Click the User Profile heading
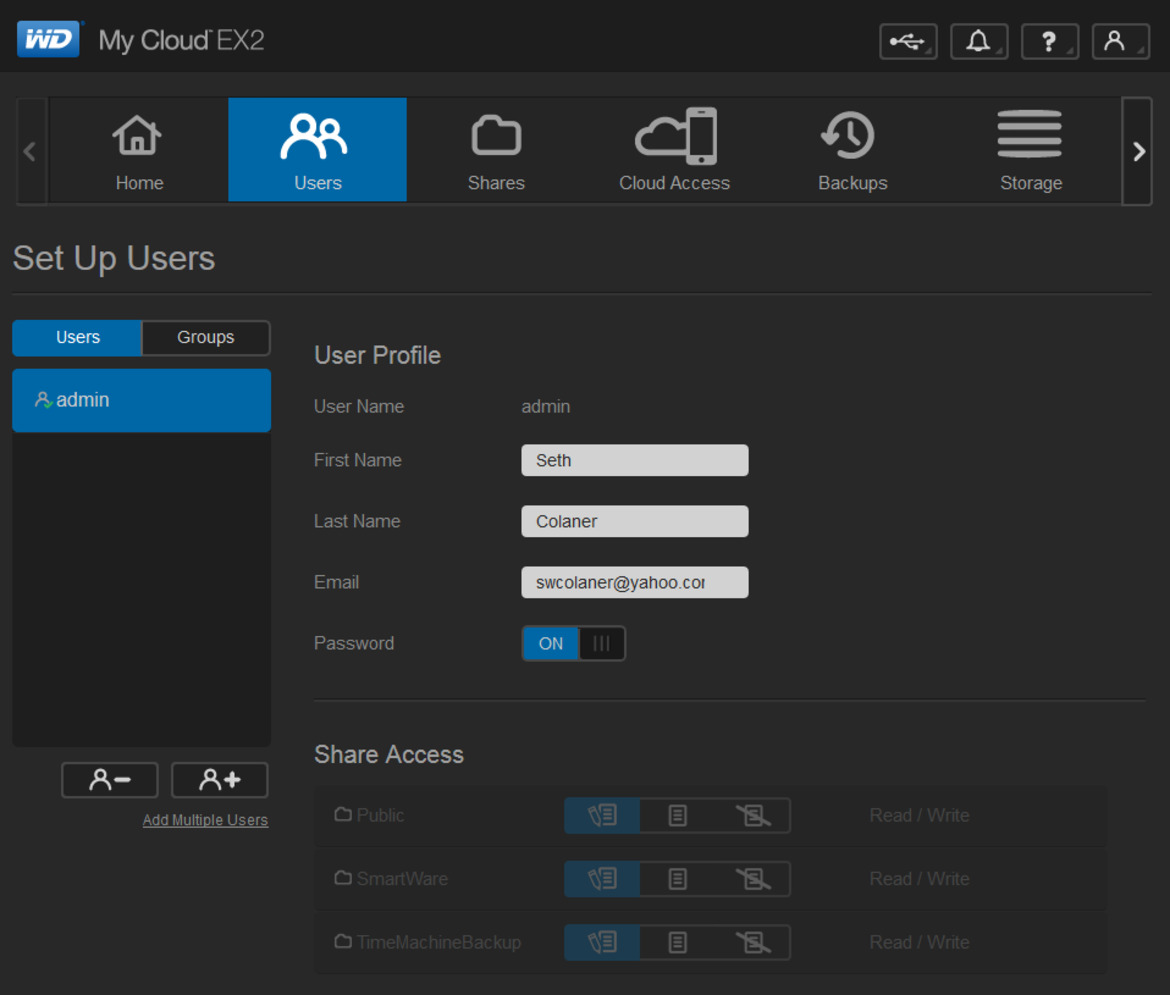Viewport: 1170px width, 995px height. pos(378,355)
